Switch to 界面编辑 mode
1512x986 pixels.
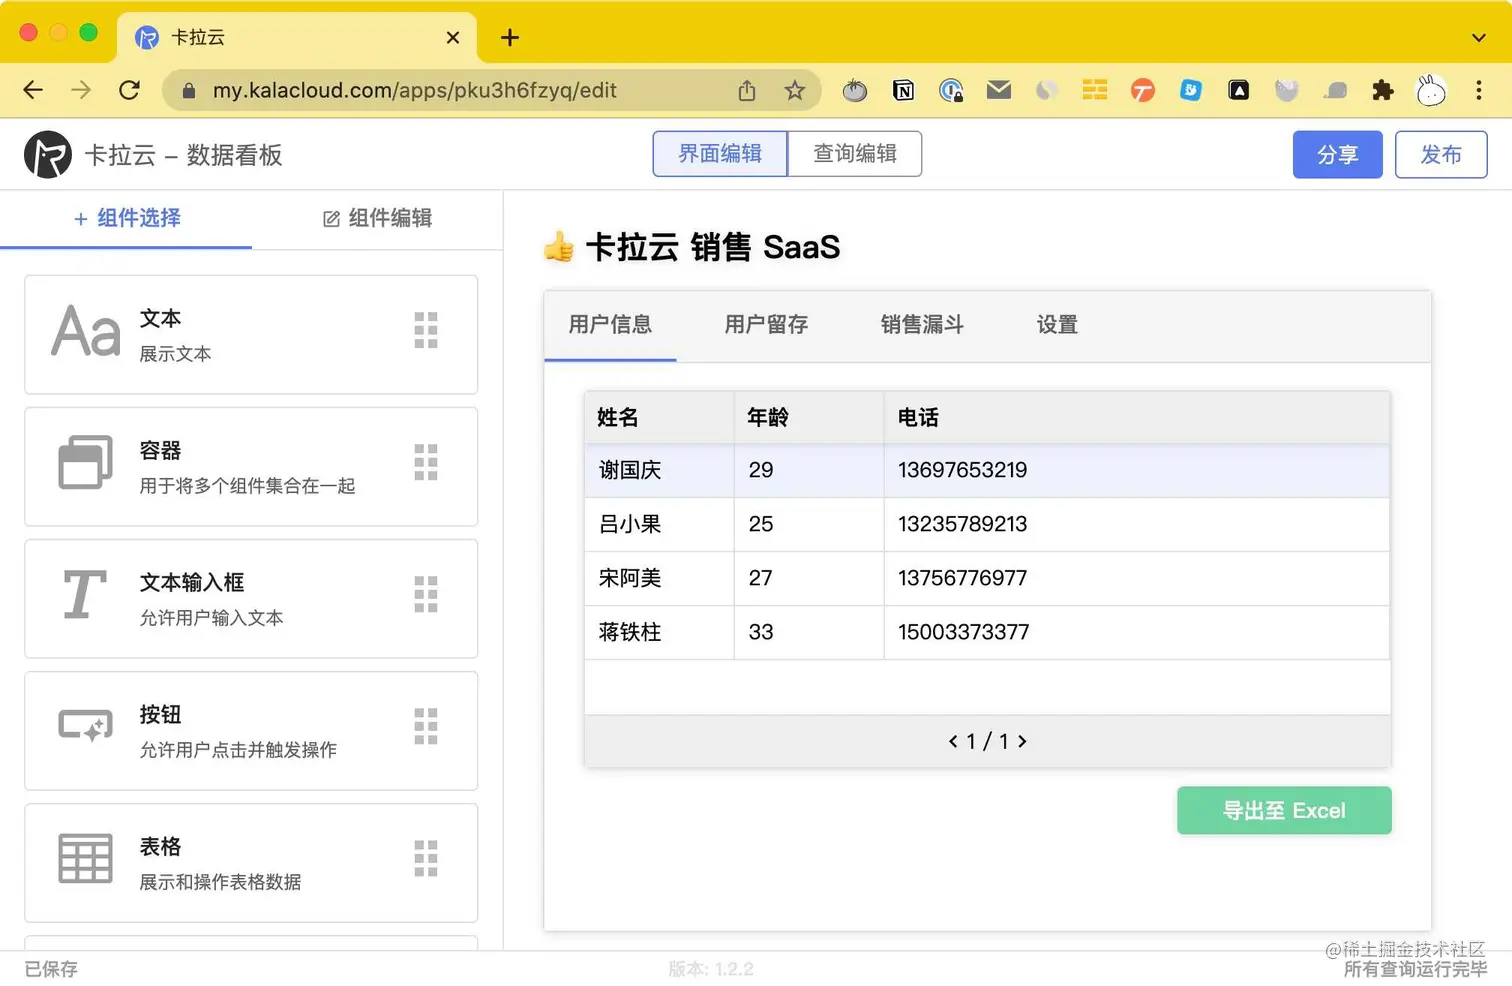720,154
